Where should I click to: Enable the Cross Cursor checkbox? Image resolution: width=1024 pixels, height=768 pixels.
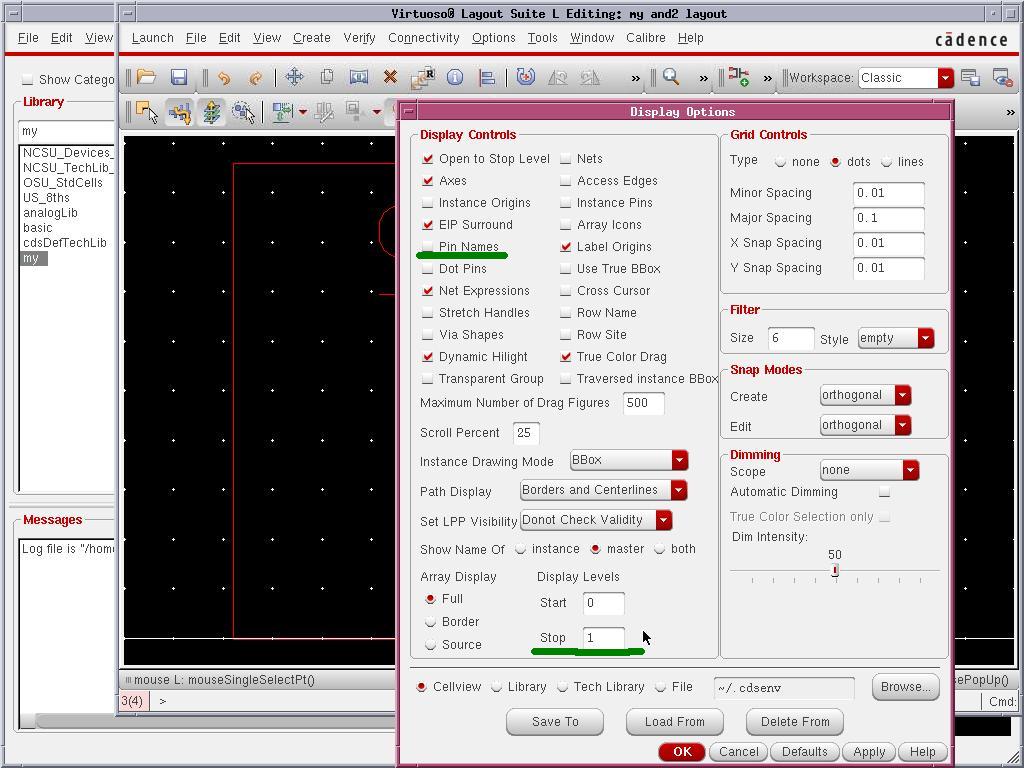[566, 291]
